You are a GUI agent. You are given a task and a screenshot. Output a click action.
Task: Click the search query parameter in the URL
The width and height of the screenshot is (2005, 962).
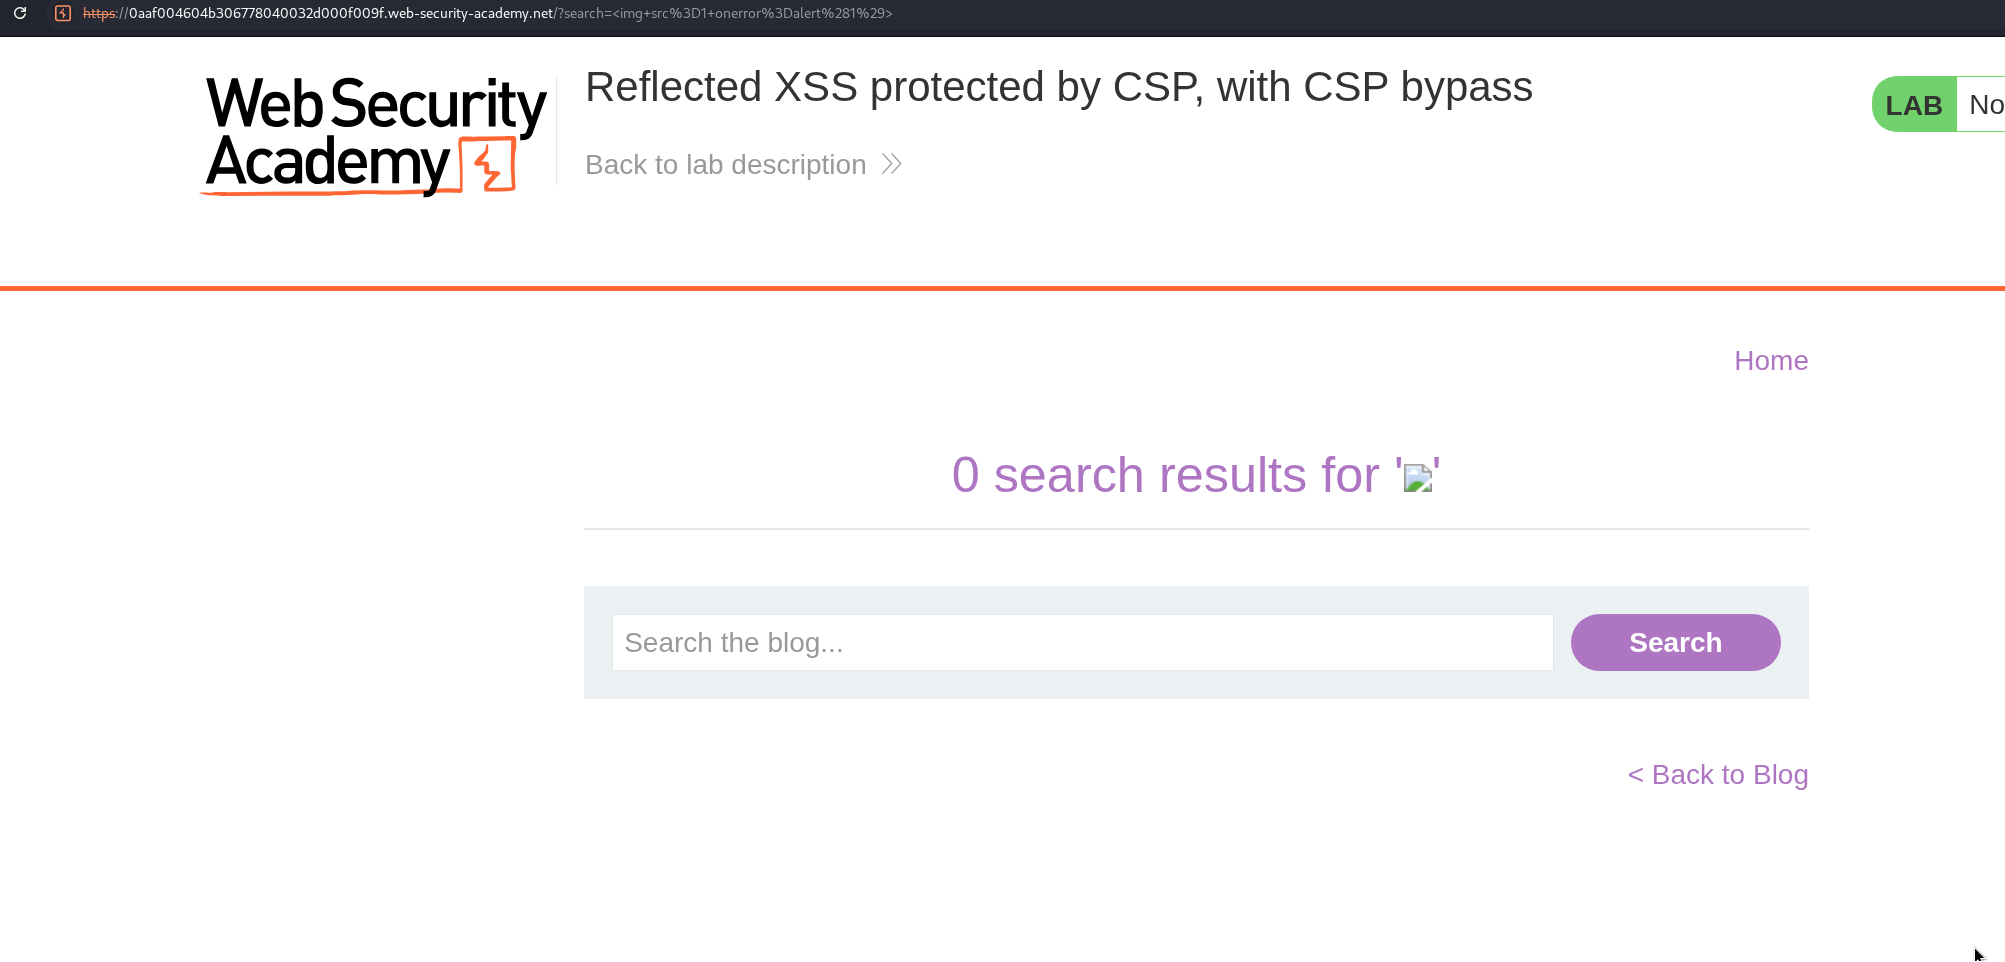click(725, 13)
